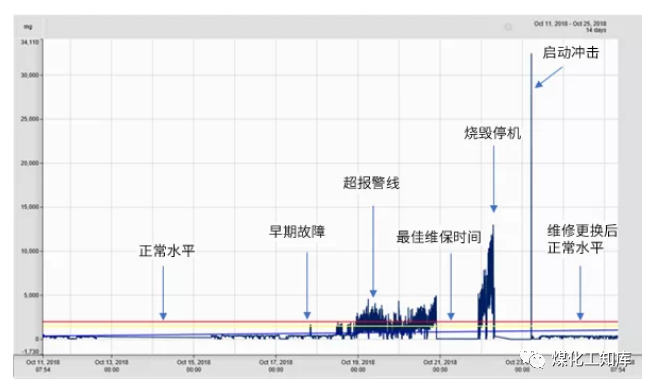Viewport: 652px width, 387px height.
Task: Click the arrowhead under 最佳维保时间 label
Action: tap(451, 316)
